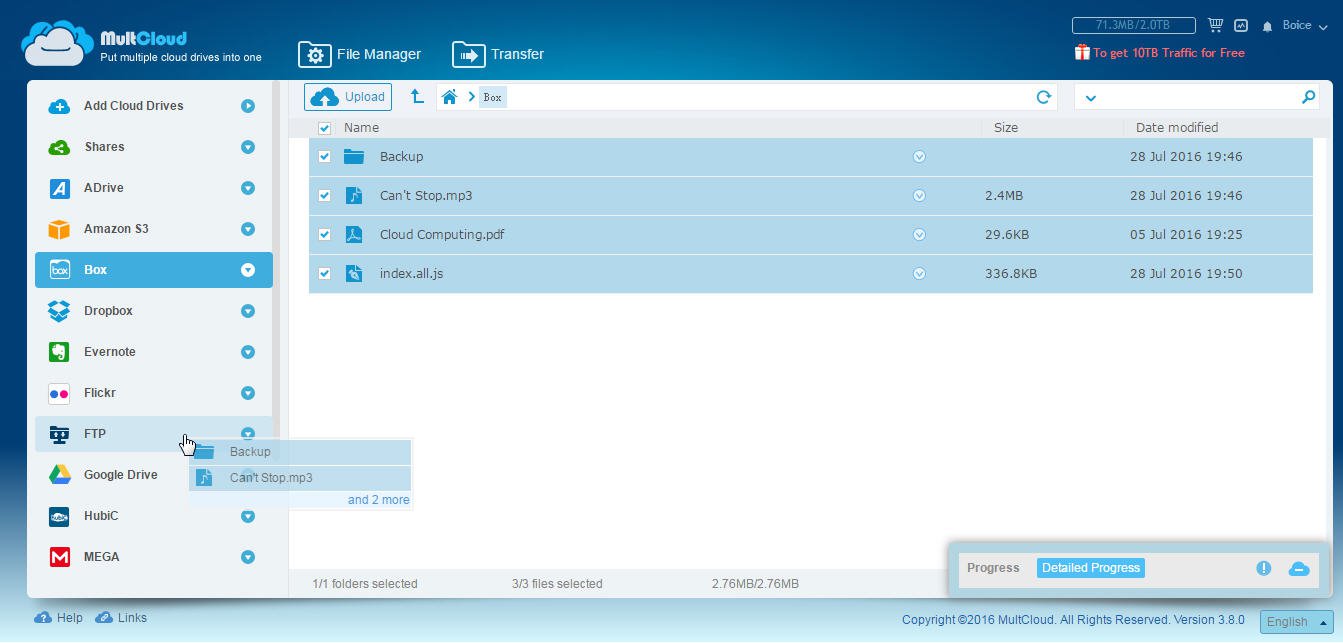Image resolution: width=1343 pixels, height=643 pixels.
Task: Toggle the select-all checkbox in header
Action: (x=324, y=128)
